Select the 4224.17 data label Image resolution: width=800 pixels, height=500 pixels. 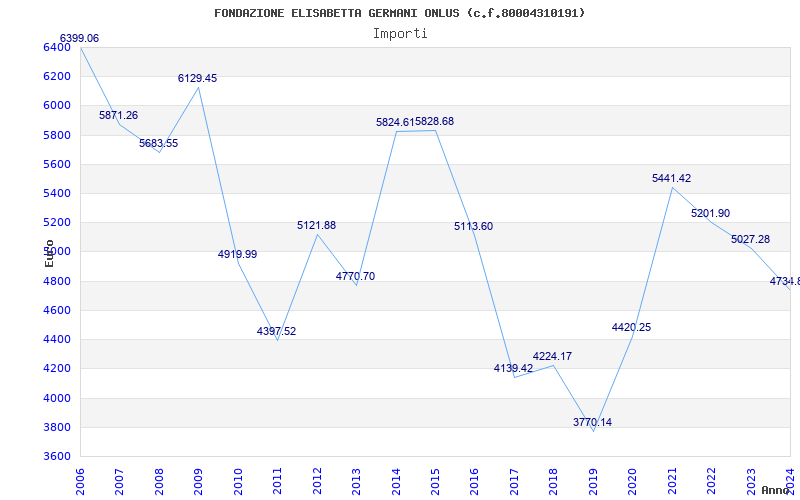(x=553, y=356)
